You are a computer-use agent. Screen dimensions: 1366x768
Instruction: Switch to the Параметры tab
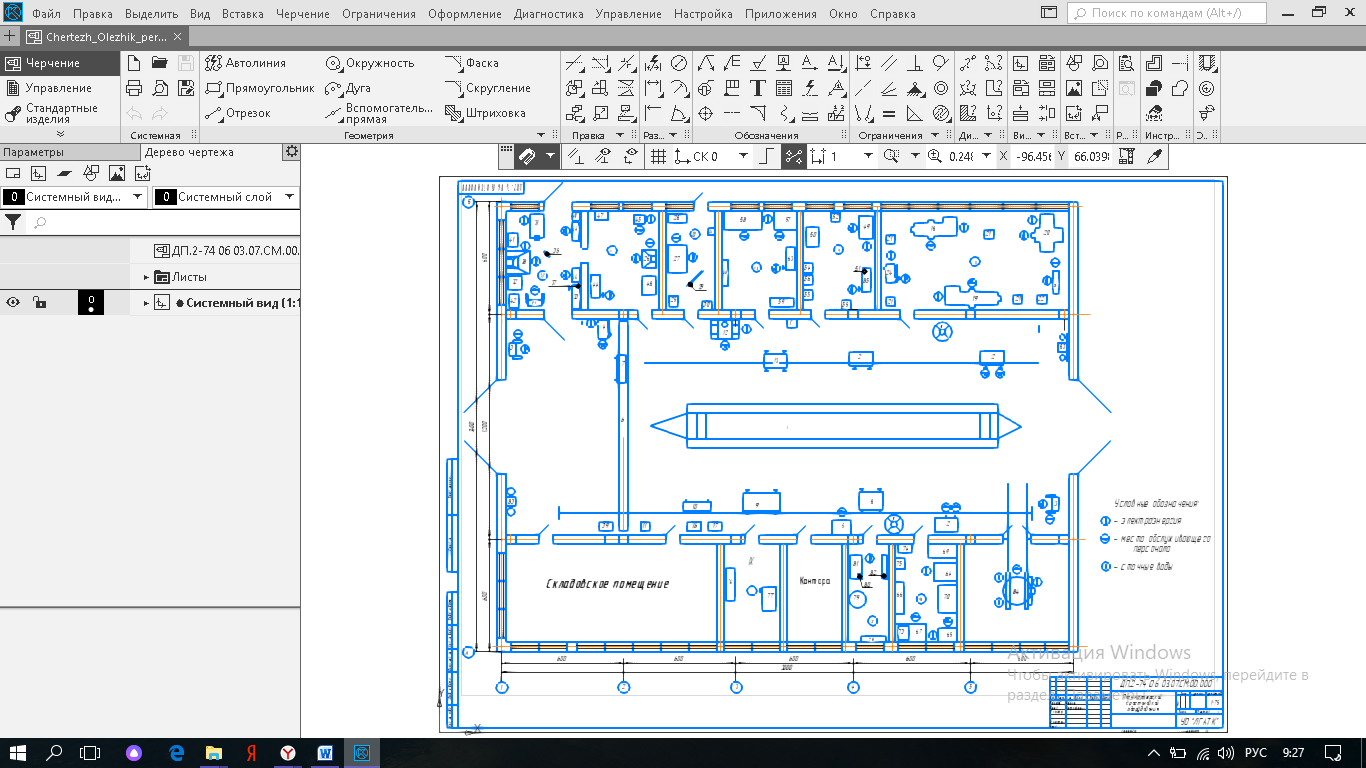tap(33, 152)
